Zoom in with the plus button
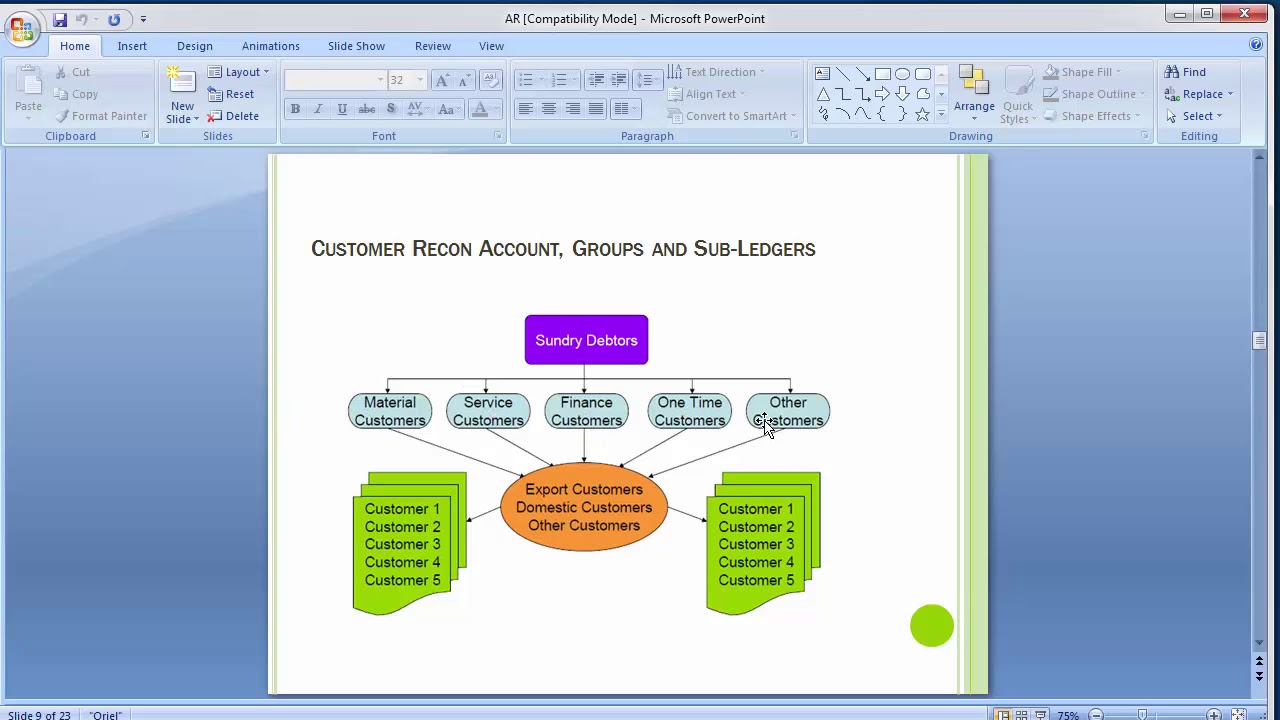1280x720 pixels. (x=1213, y=715)
